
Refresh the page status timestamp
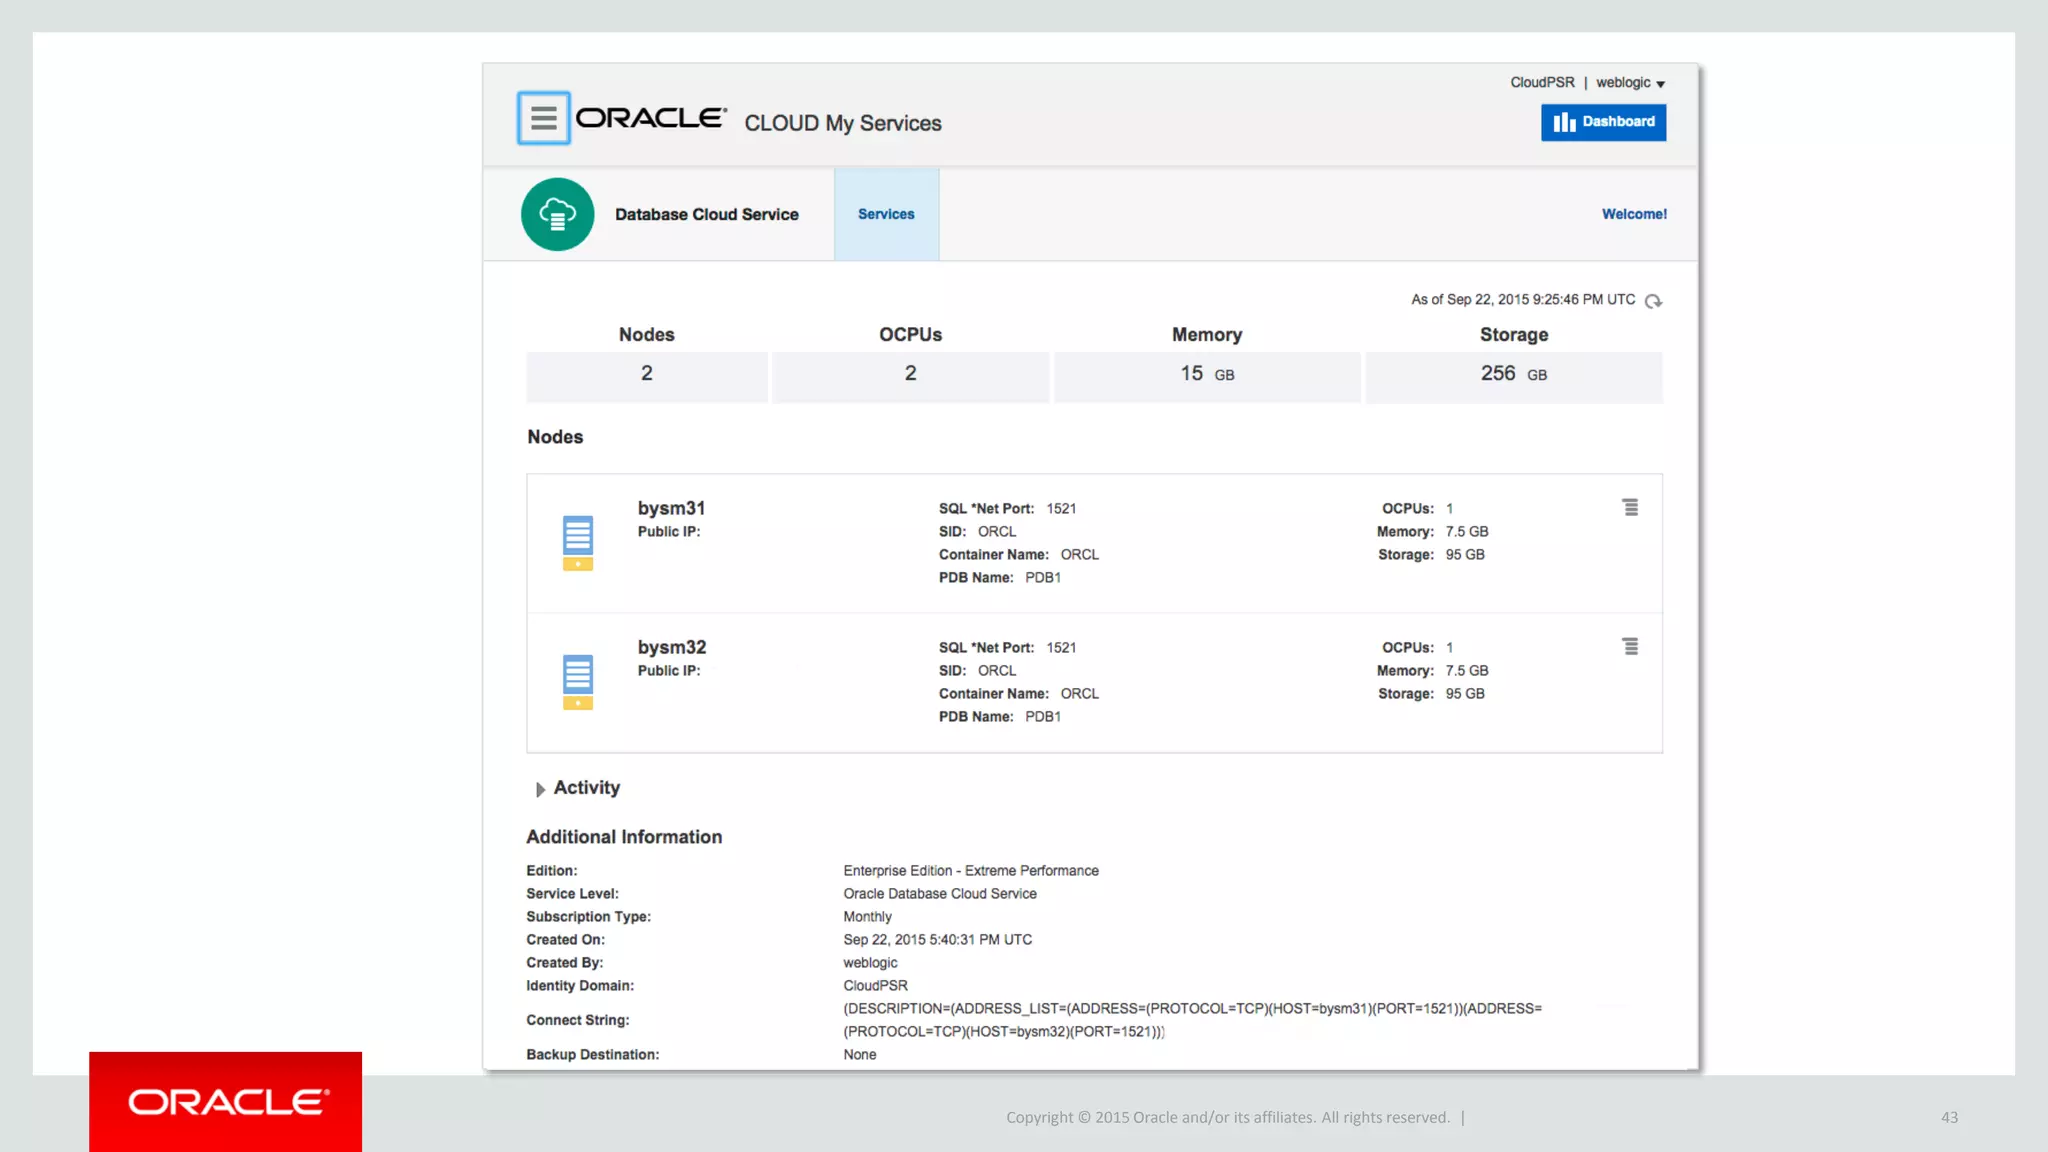[1653, 301]
